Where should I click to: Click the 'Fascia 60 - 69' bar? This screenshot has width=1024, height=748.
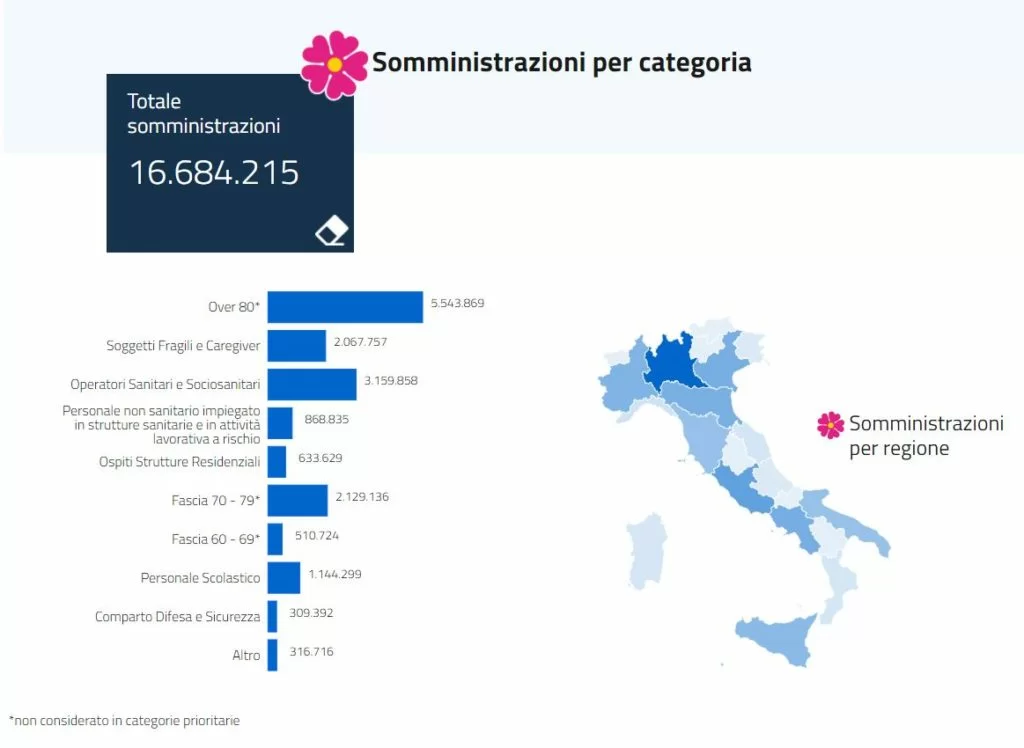click(x=275, y=539)
